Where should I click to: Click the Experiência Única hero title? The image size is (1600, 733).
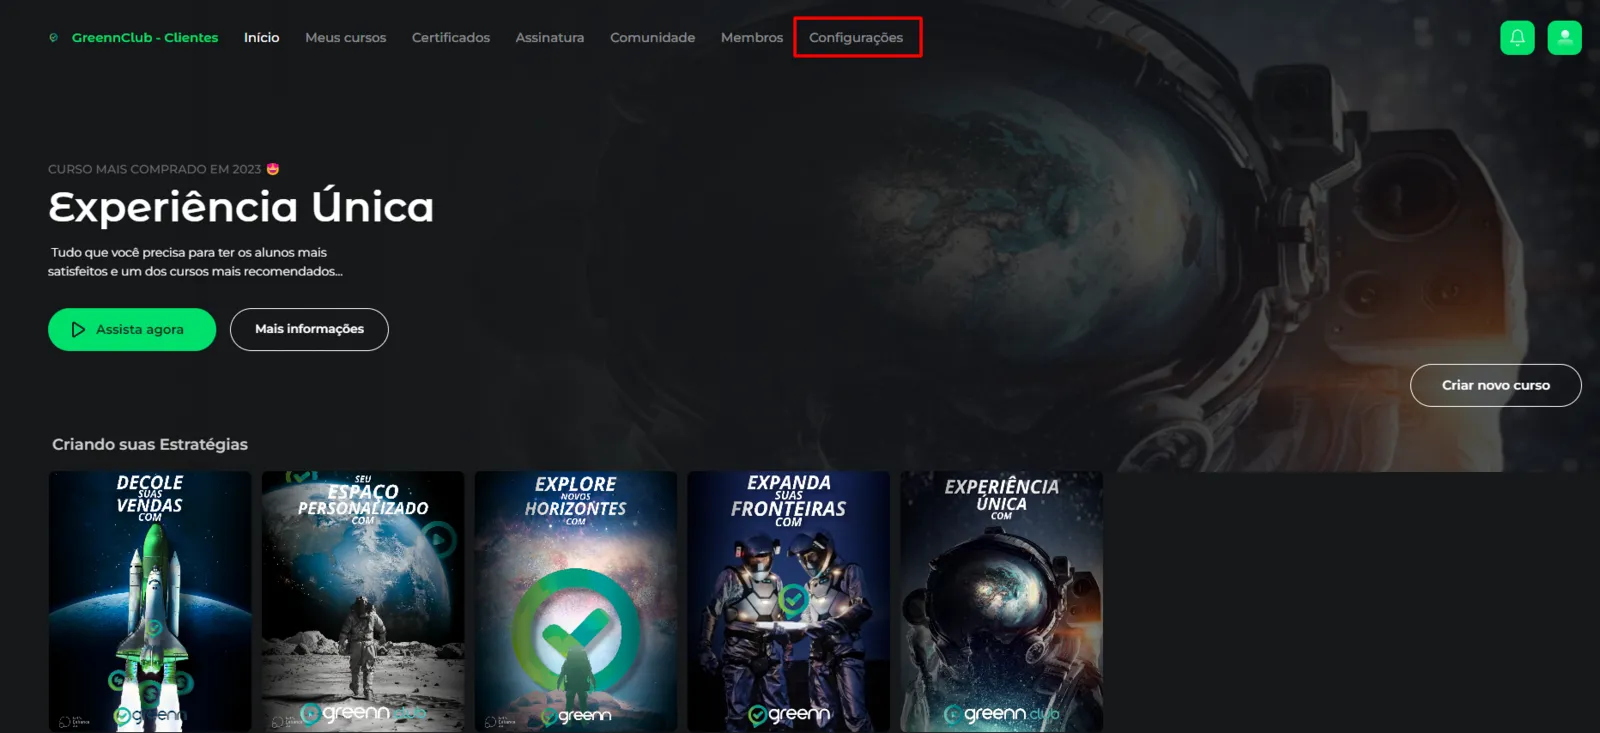tap(241, 207)
